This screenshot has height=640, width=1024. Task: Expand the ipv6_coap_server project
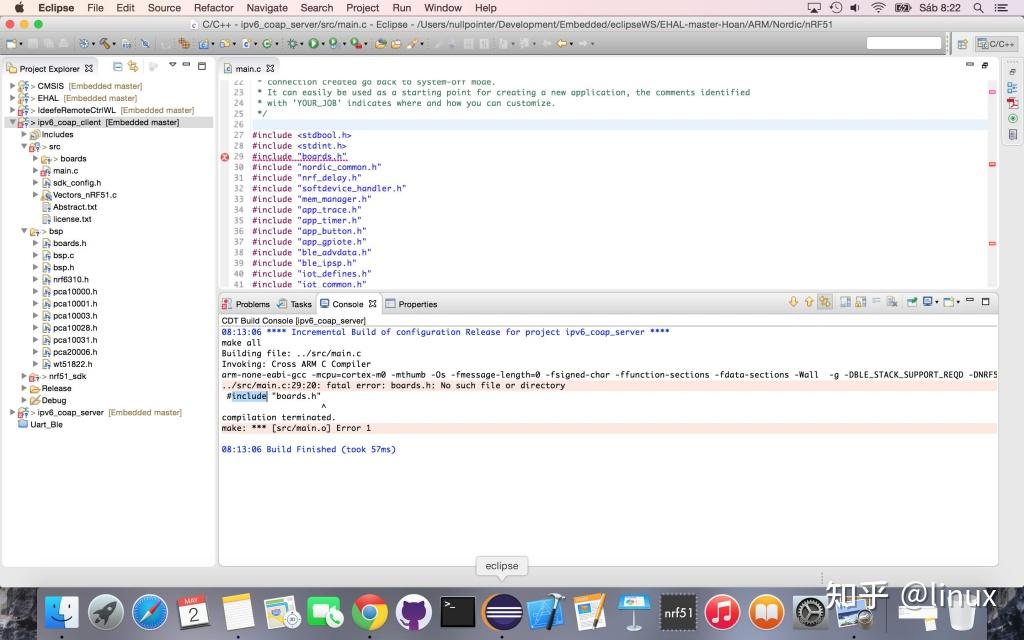pos(12,412)
